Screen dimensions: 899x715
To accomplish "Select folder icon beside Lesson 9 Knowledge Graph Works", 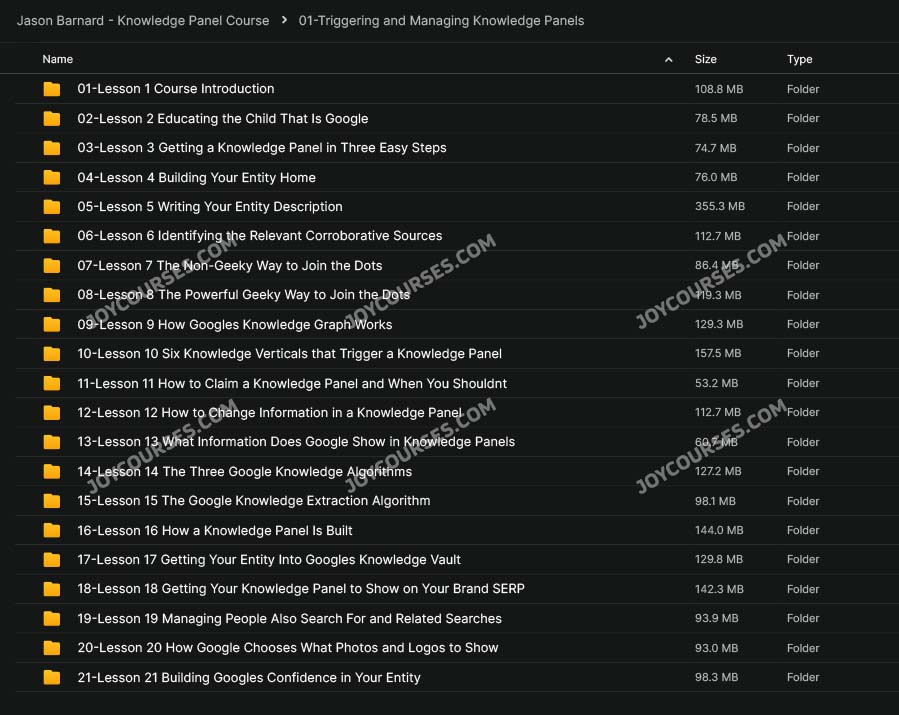I will pos(52,325).
